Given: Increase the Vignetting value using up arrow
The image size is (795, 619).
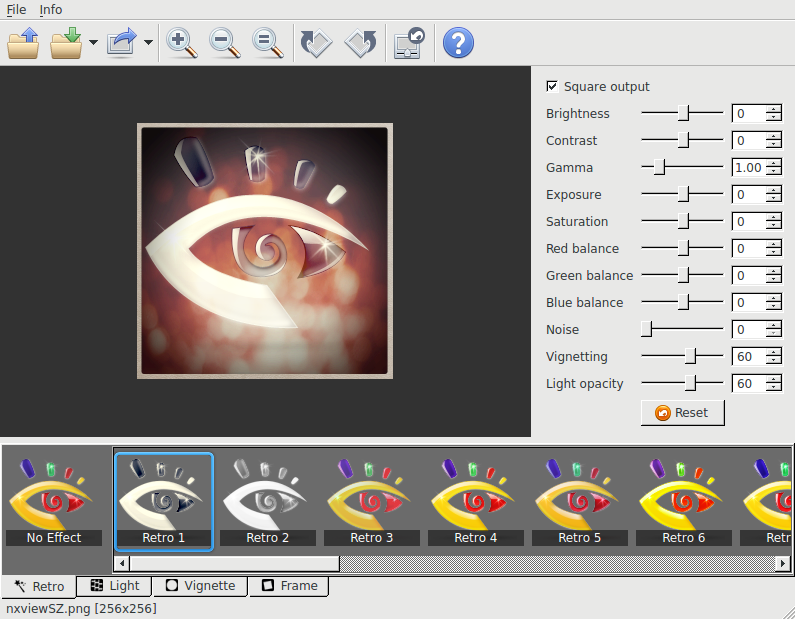Looking at the screenshot, I should click(773, 352).
